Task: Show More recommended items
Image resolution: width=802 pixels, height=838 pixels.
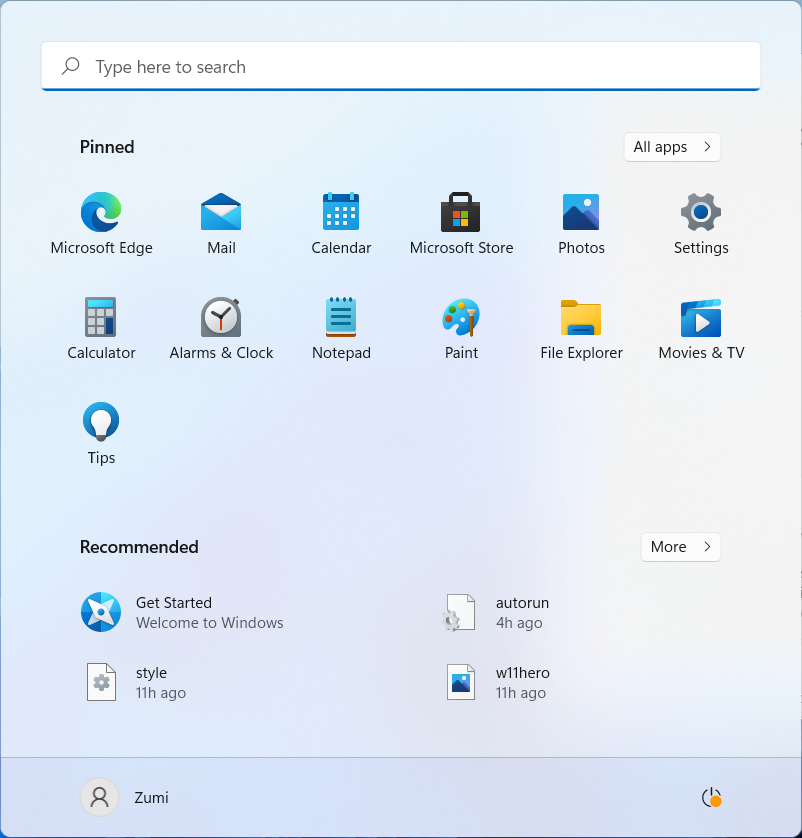Action: click(680, 547)
